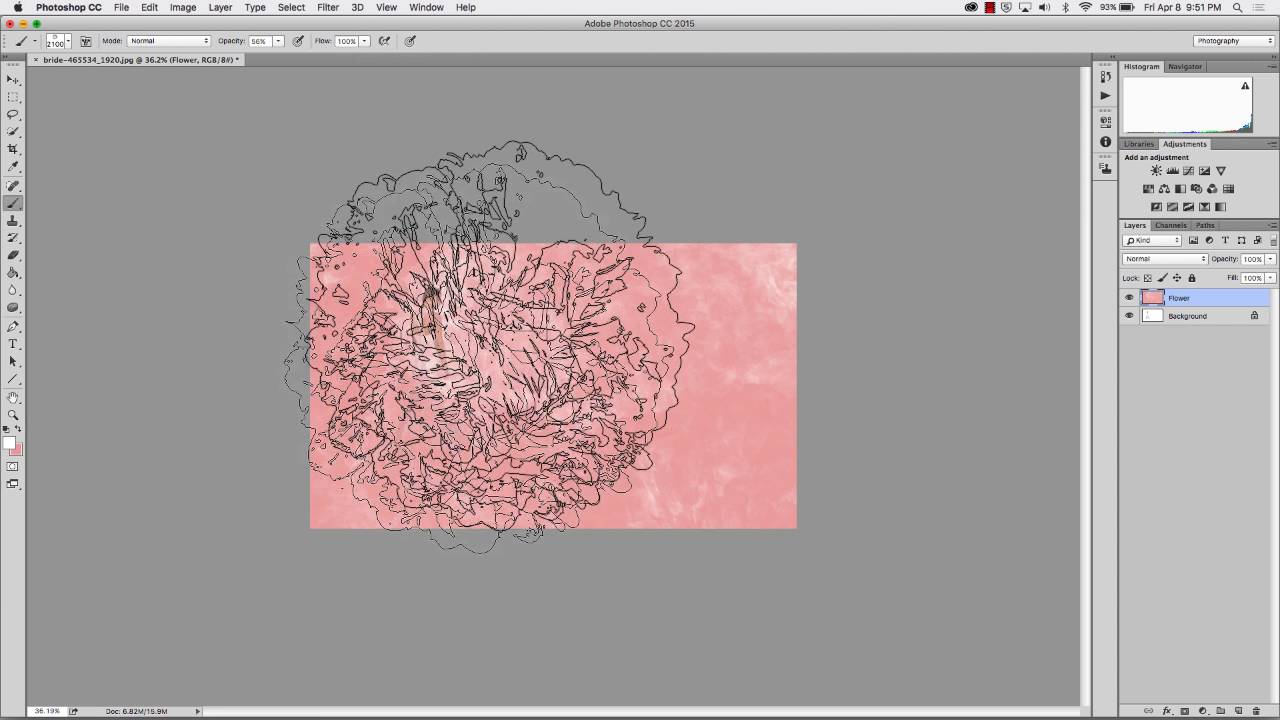
Task: Toggle pressure for brush size
Action: 410,41
